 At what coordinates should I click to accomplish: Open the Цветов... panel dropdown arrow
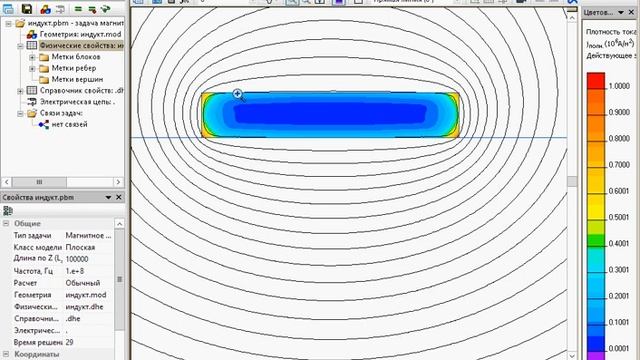(x=621, y=13)
